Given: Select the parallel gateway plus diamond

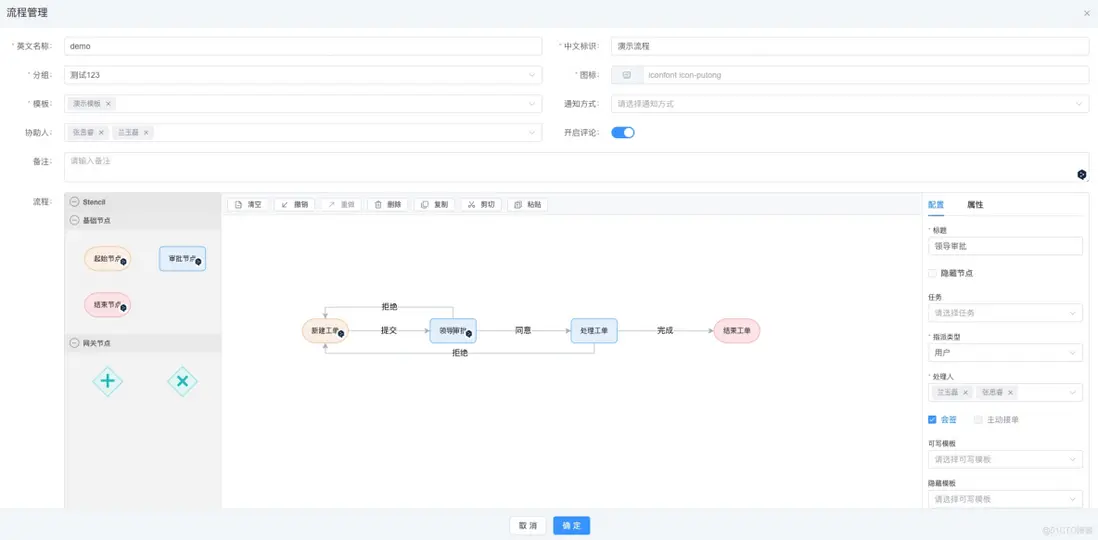Looking at the screenshot, I should pos(108,381).
